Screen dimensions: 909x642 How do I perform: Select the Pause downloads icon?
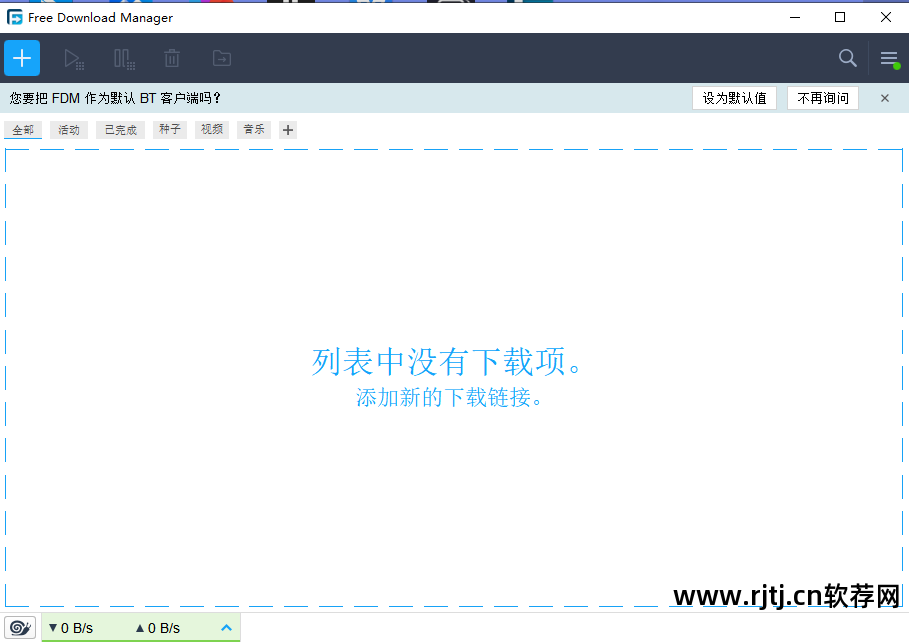coord(123,58)
